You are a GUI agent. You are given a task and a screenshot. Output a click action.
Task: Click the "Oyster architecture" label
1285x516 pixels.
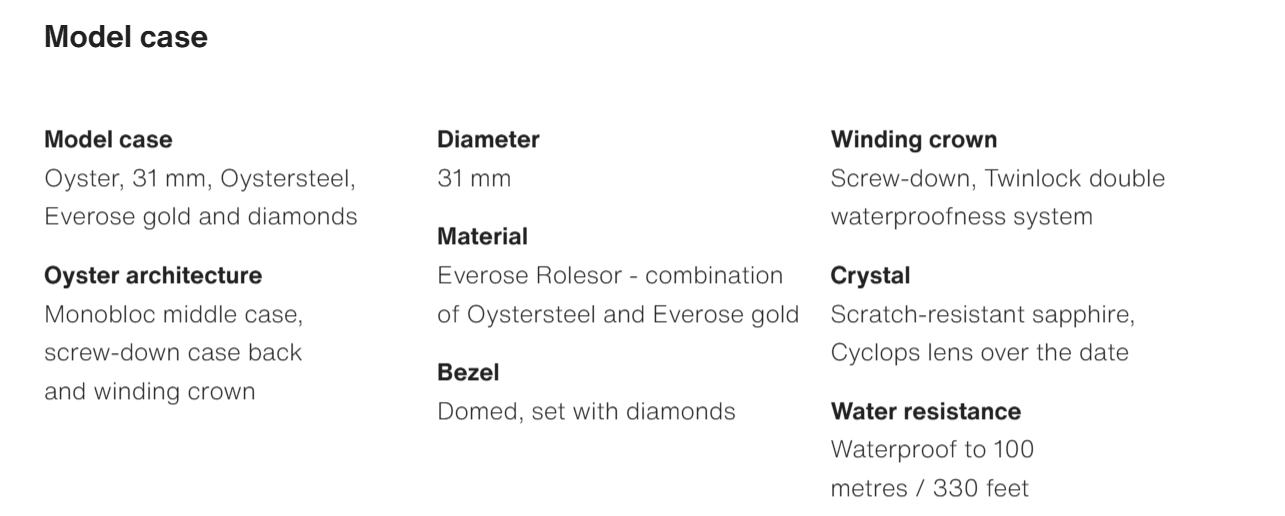[x=153, y=276]
